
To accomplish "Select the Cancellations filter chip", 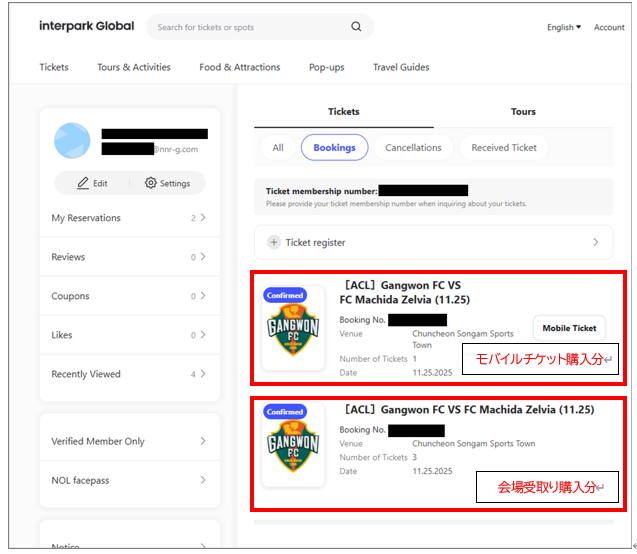I will (413, 147).
